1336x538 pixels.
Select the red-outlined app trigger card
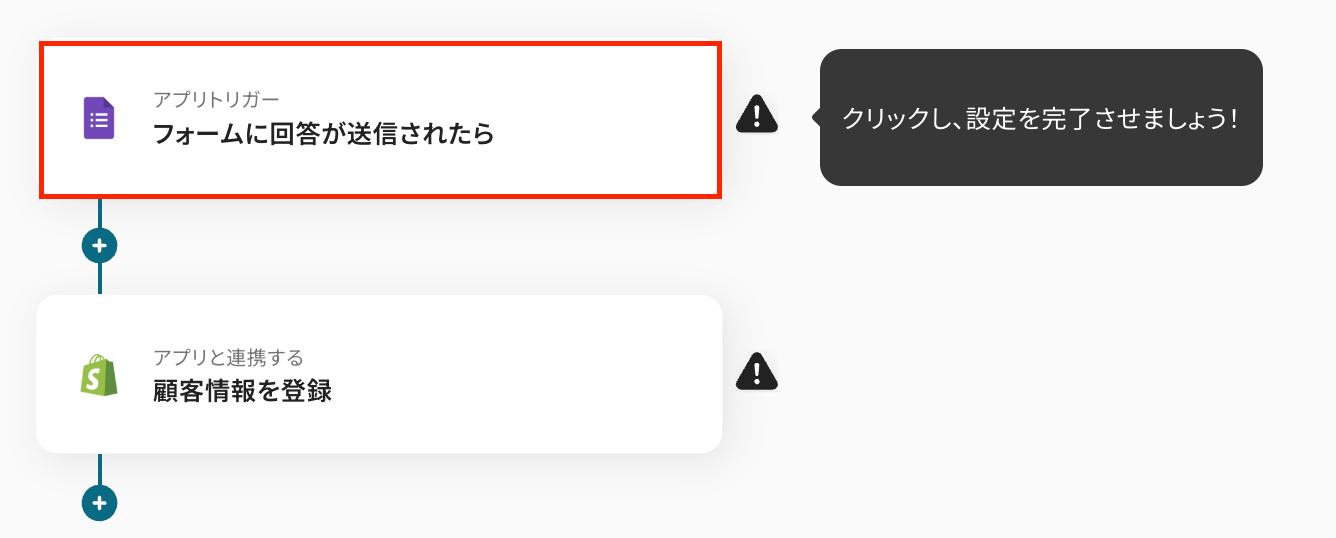pos(380,119)
